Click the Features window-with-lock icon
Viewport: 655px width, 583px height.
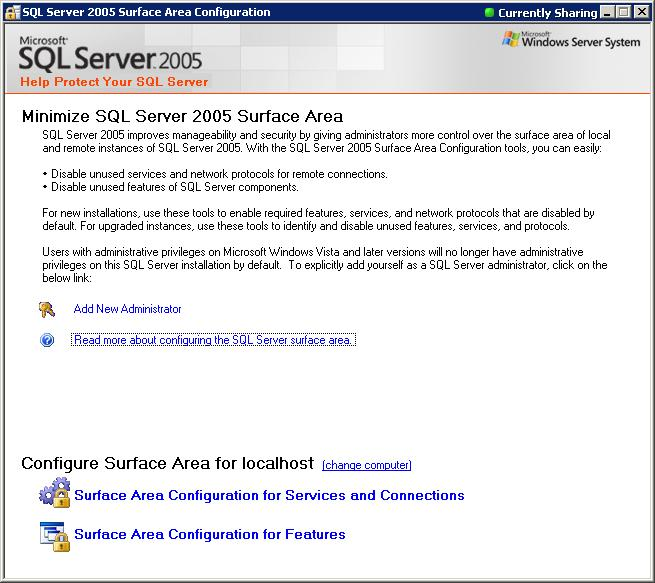55,536
